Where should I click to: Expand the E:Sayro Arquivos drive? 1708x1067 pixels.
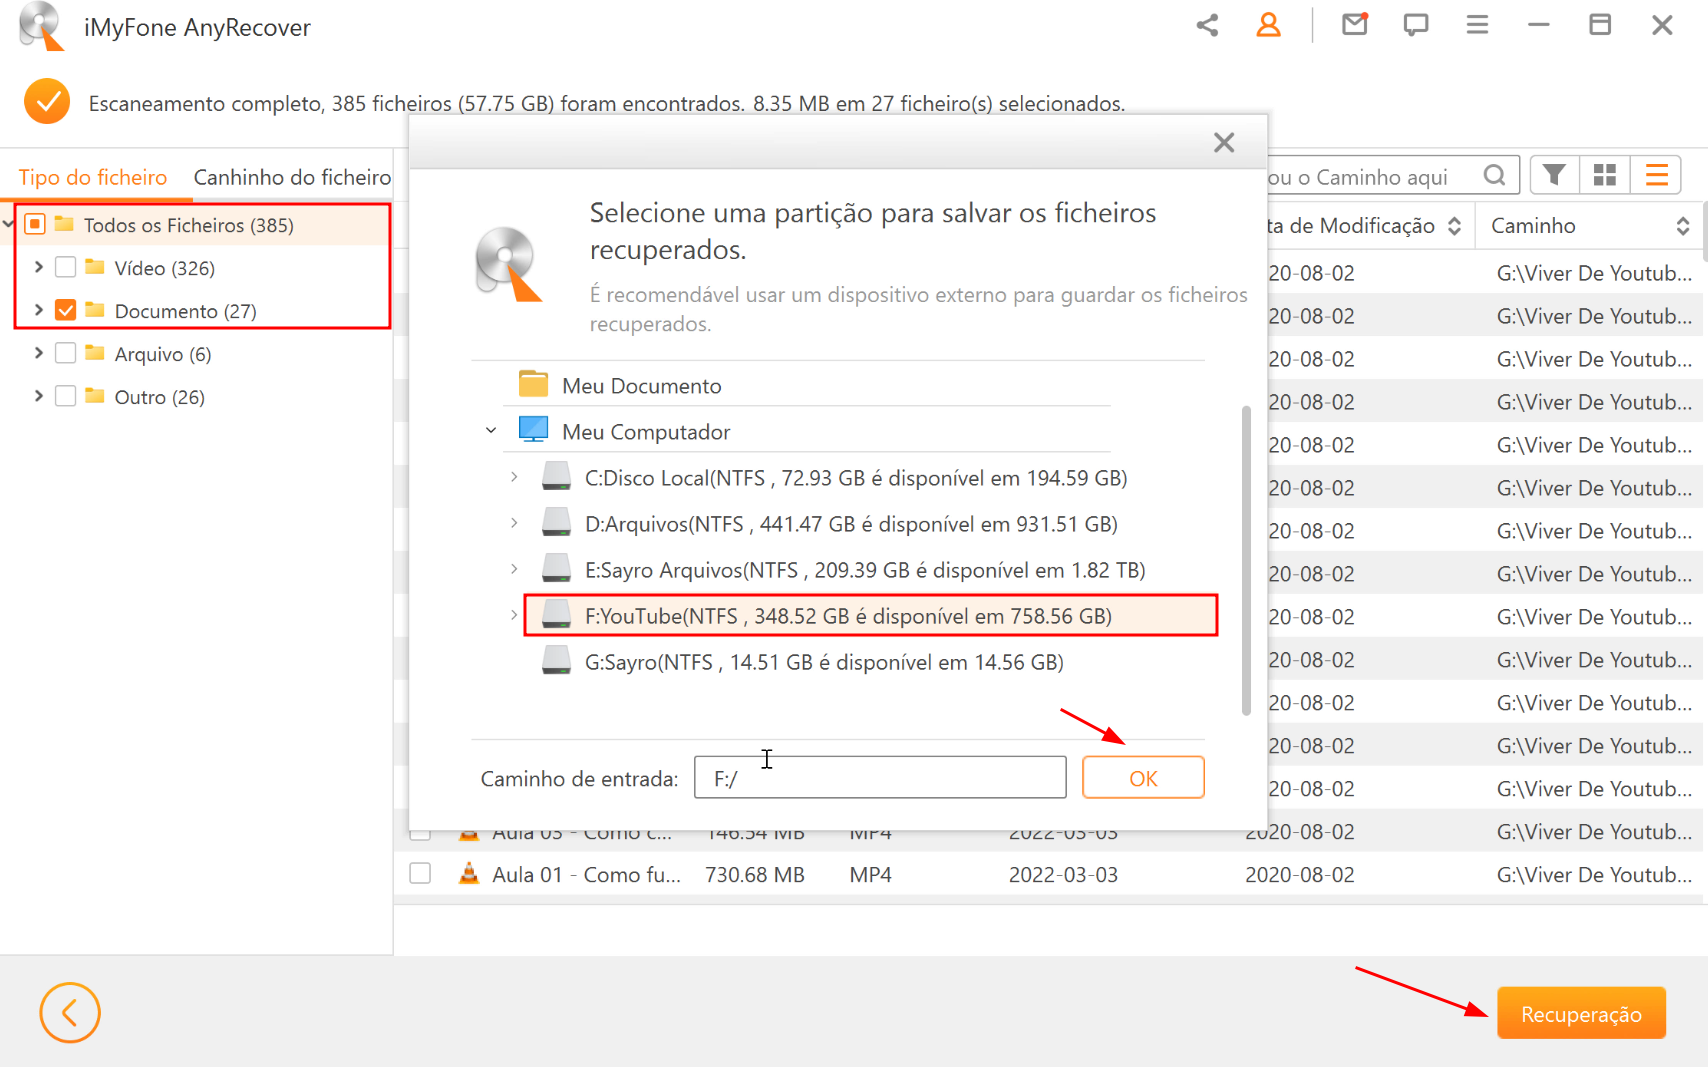point(514,569)
